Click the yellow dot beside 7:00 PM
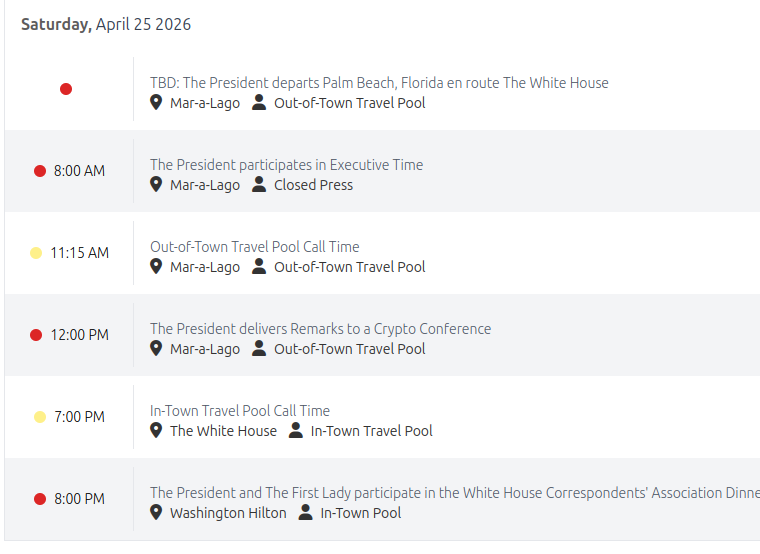Image resolution: width=760 pixels, height=554 pixels. click(x=40, y=417)
